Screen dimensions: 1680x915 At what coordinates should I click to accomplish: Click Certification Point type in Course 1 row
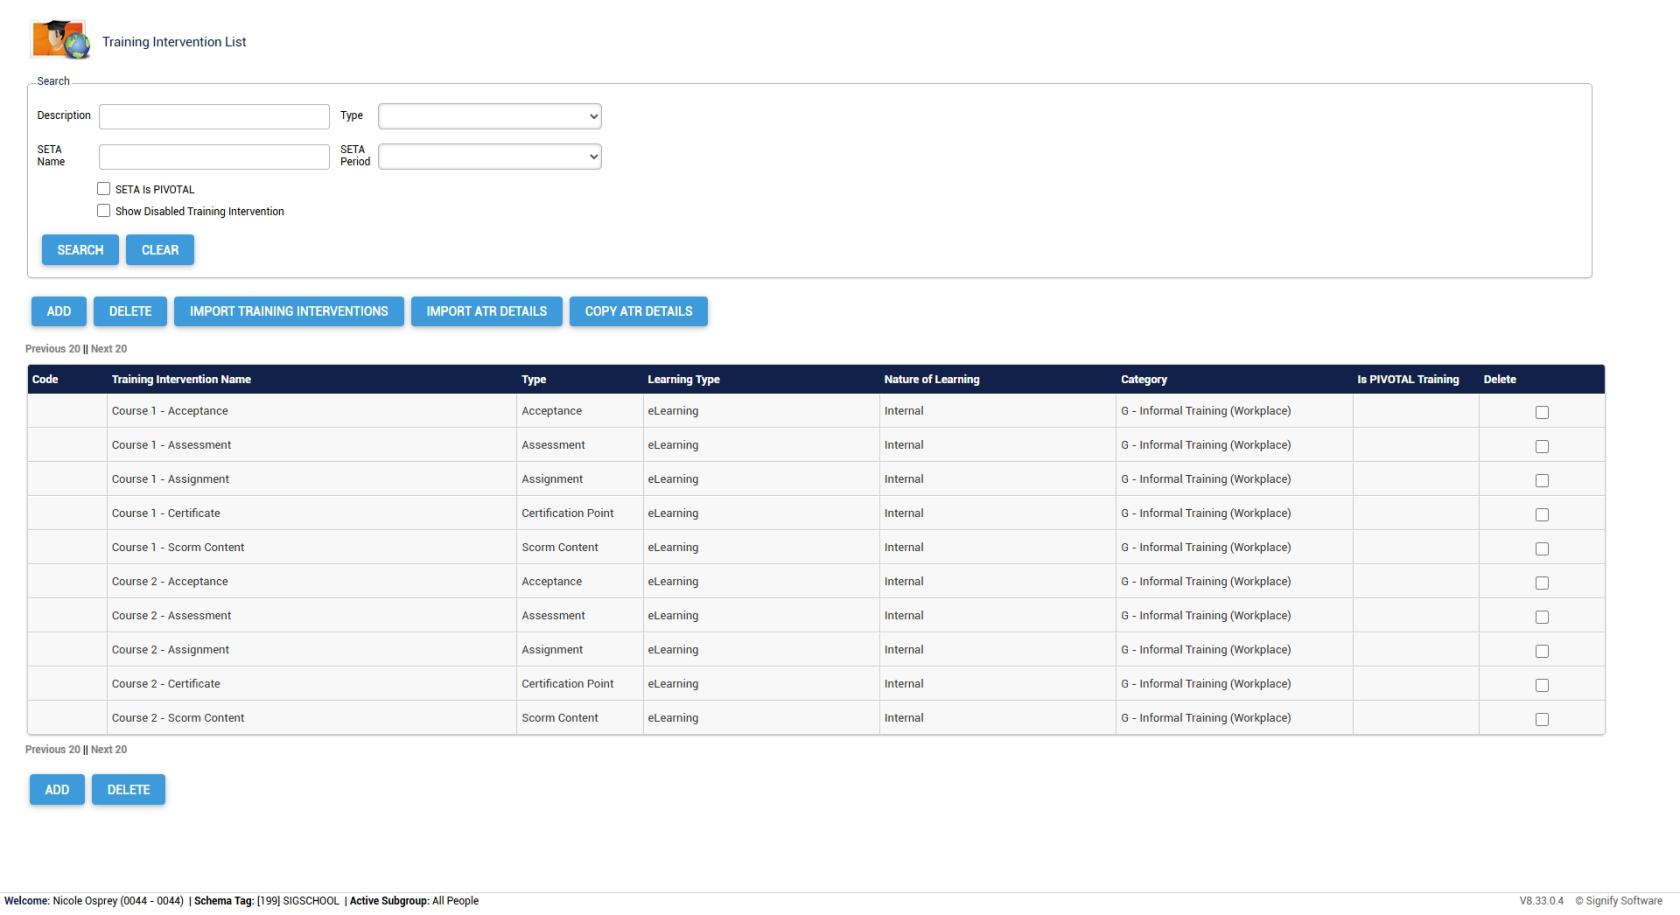[x=568, y=513]
